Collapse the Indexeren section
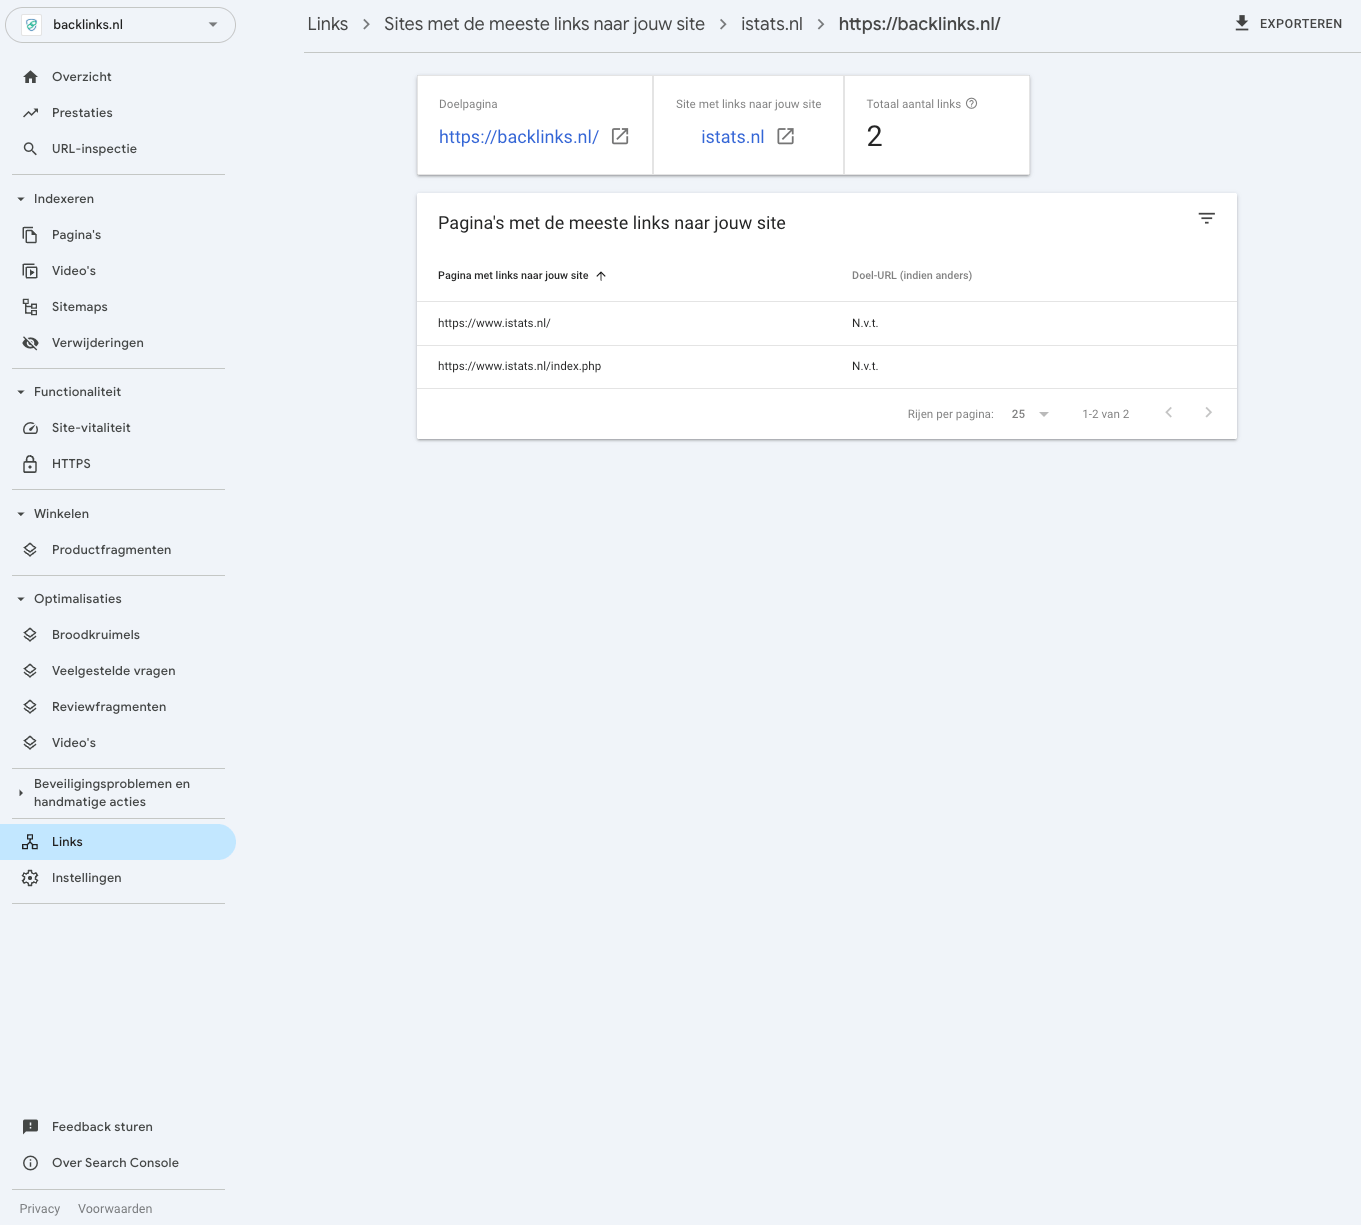 pos(20,198)
